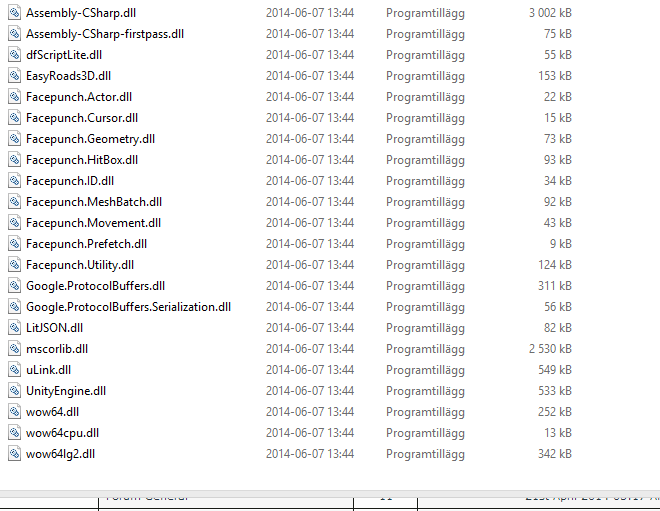
Task: Select file name Facepunch.Geometry.dll
Action: pos(90,139)
